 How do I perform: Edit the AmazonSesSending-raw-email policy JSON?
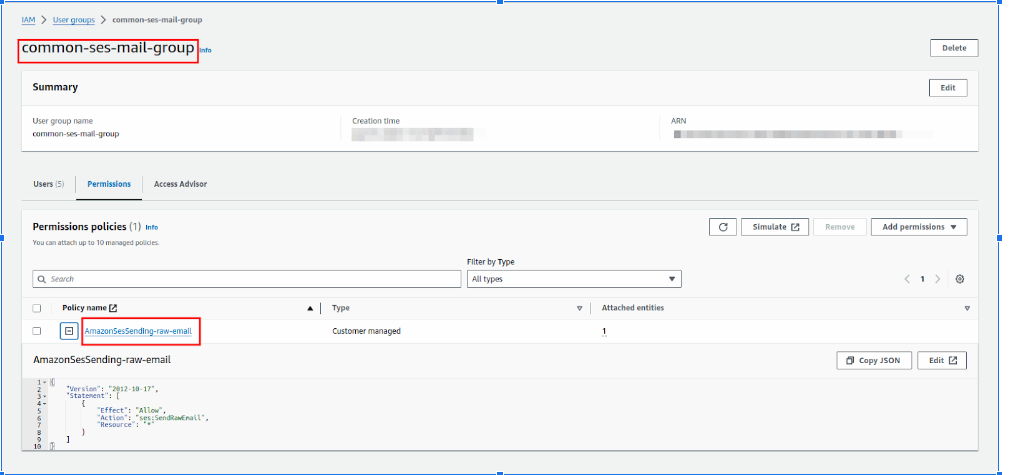[942, 361]
